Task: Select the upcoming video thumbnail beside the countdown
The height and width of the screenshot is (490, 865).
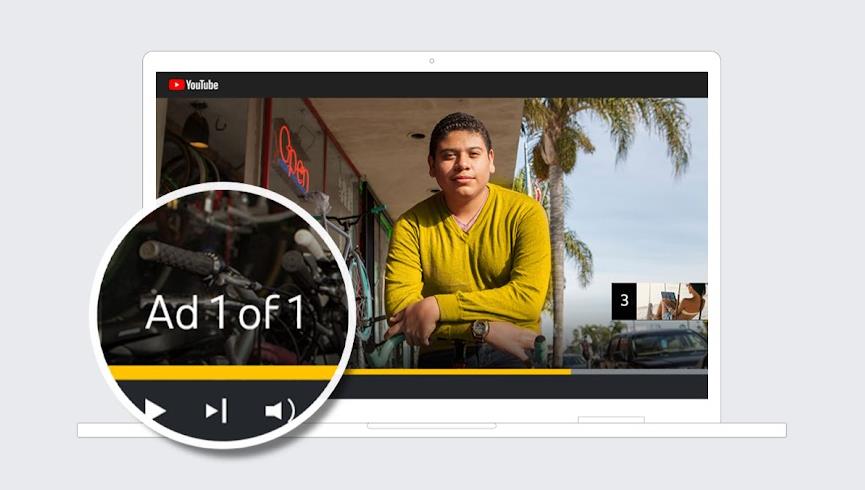Action: 672,301
